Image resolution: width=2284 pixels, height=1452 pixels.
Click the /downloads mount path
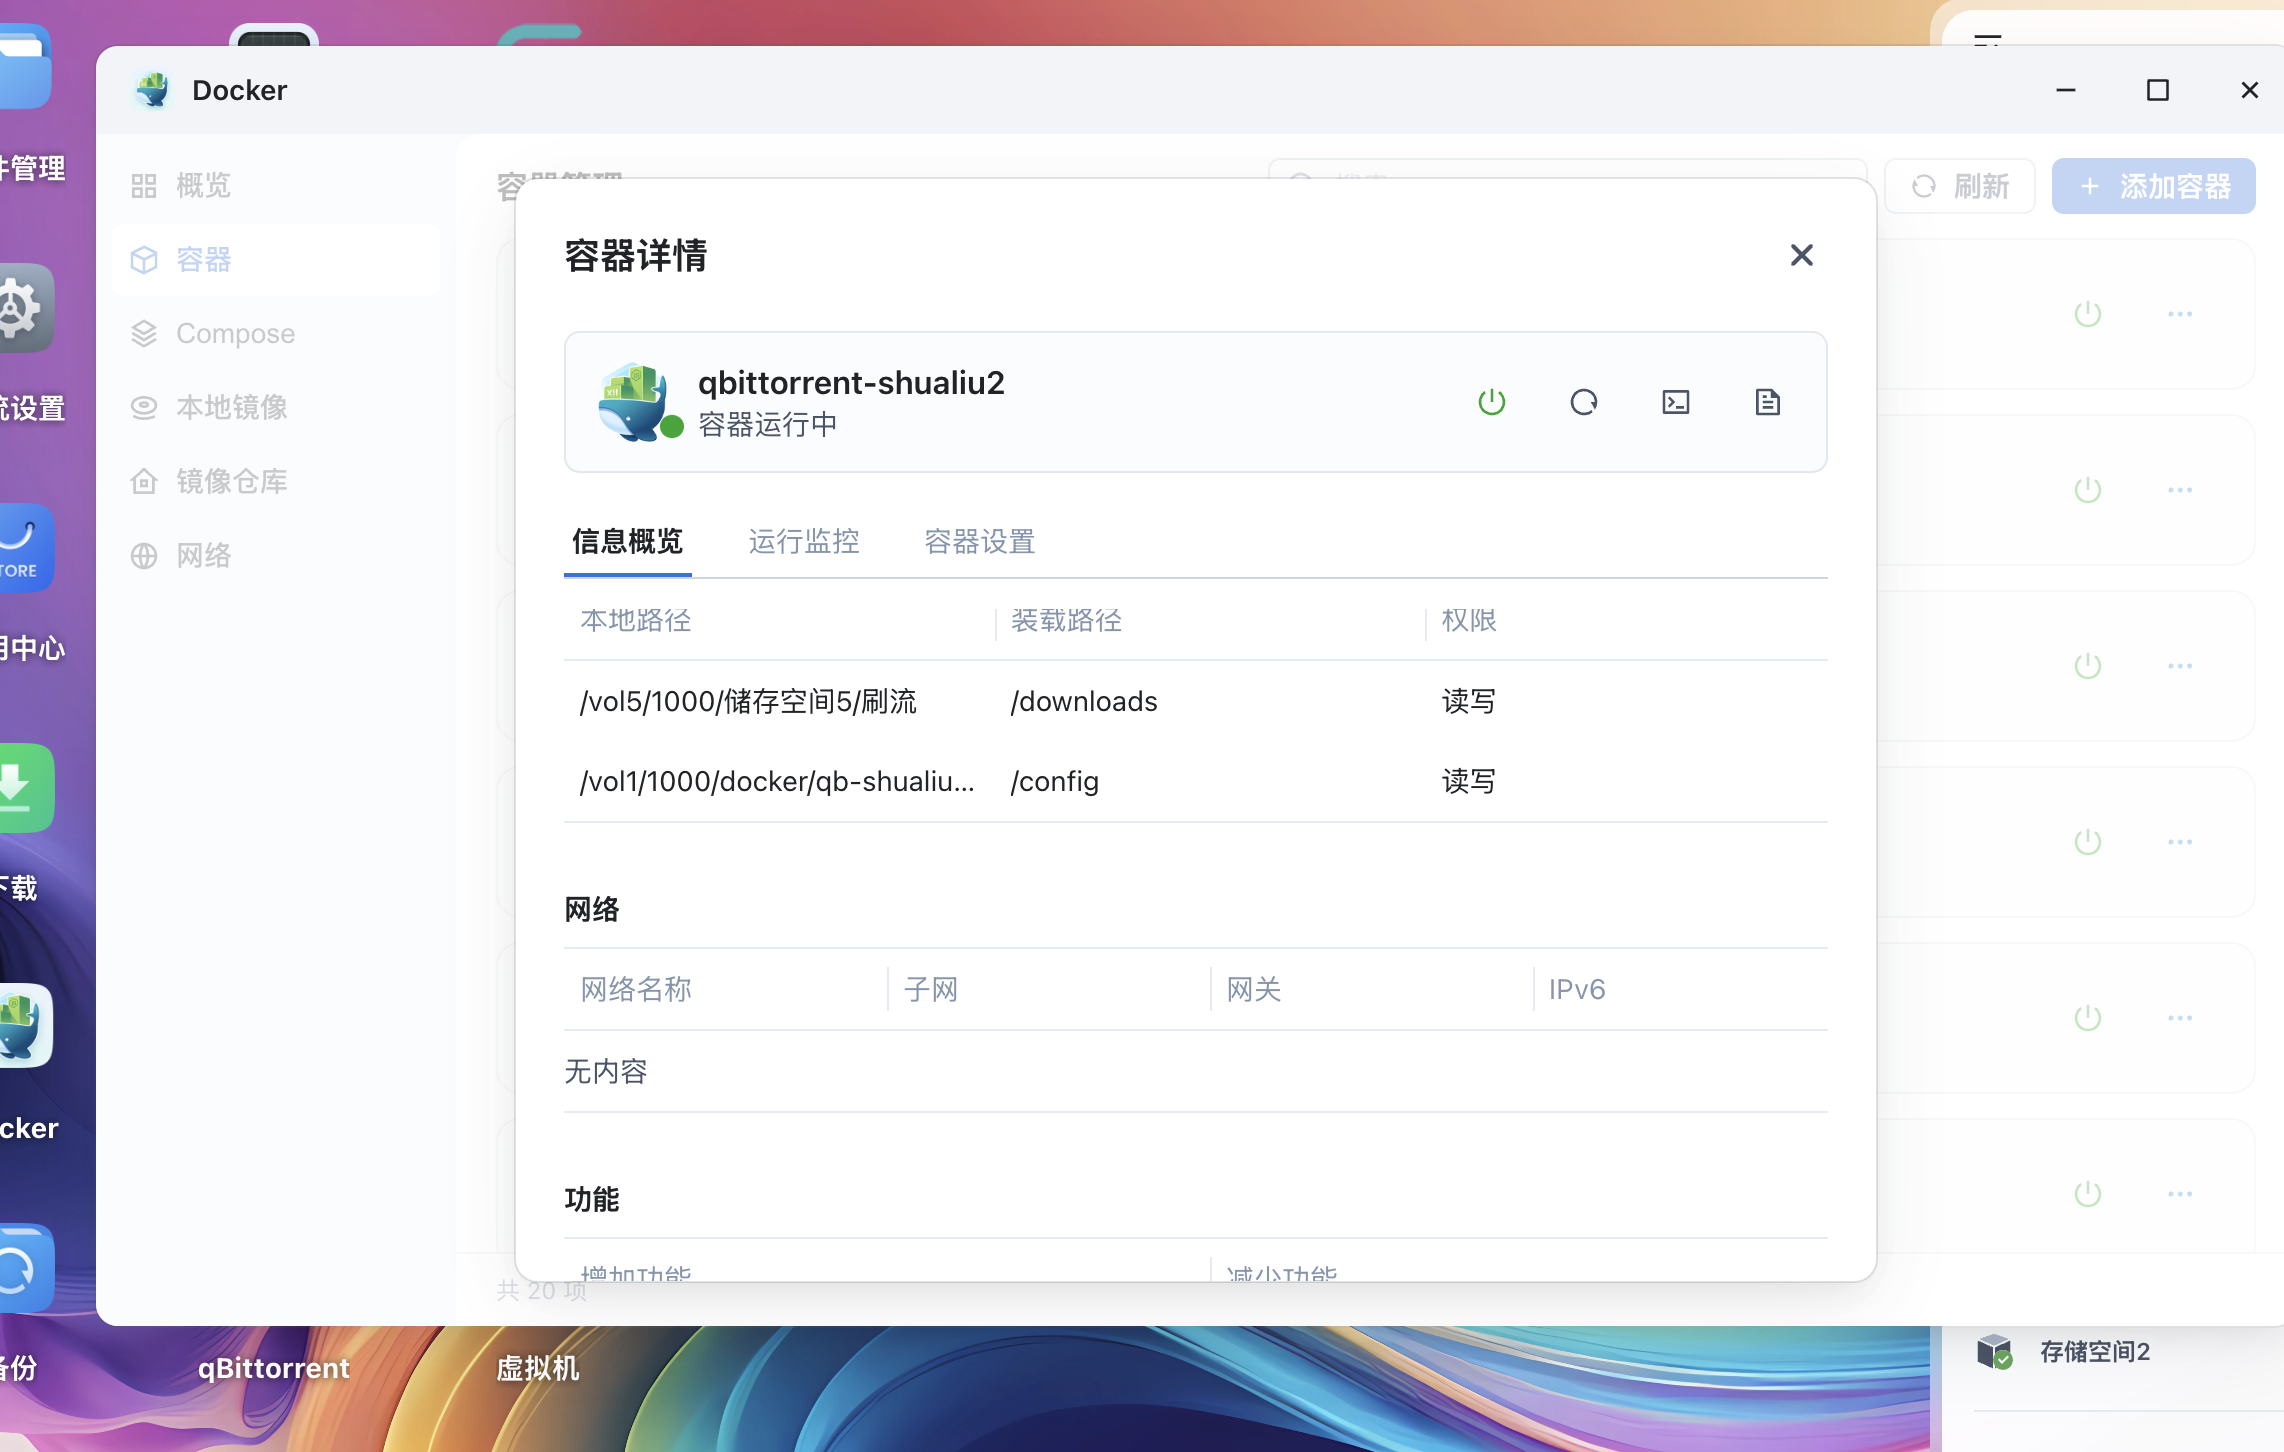point(1084,702)
